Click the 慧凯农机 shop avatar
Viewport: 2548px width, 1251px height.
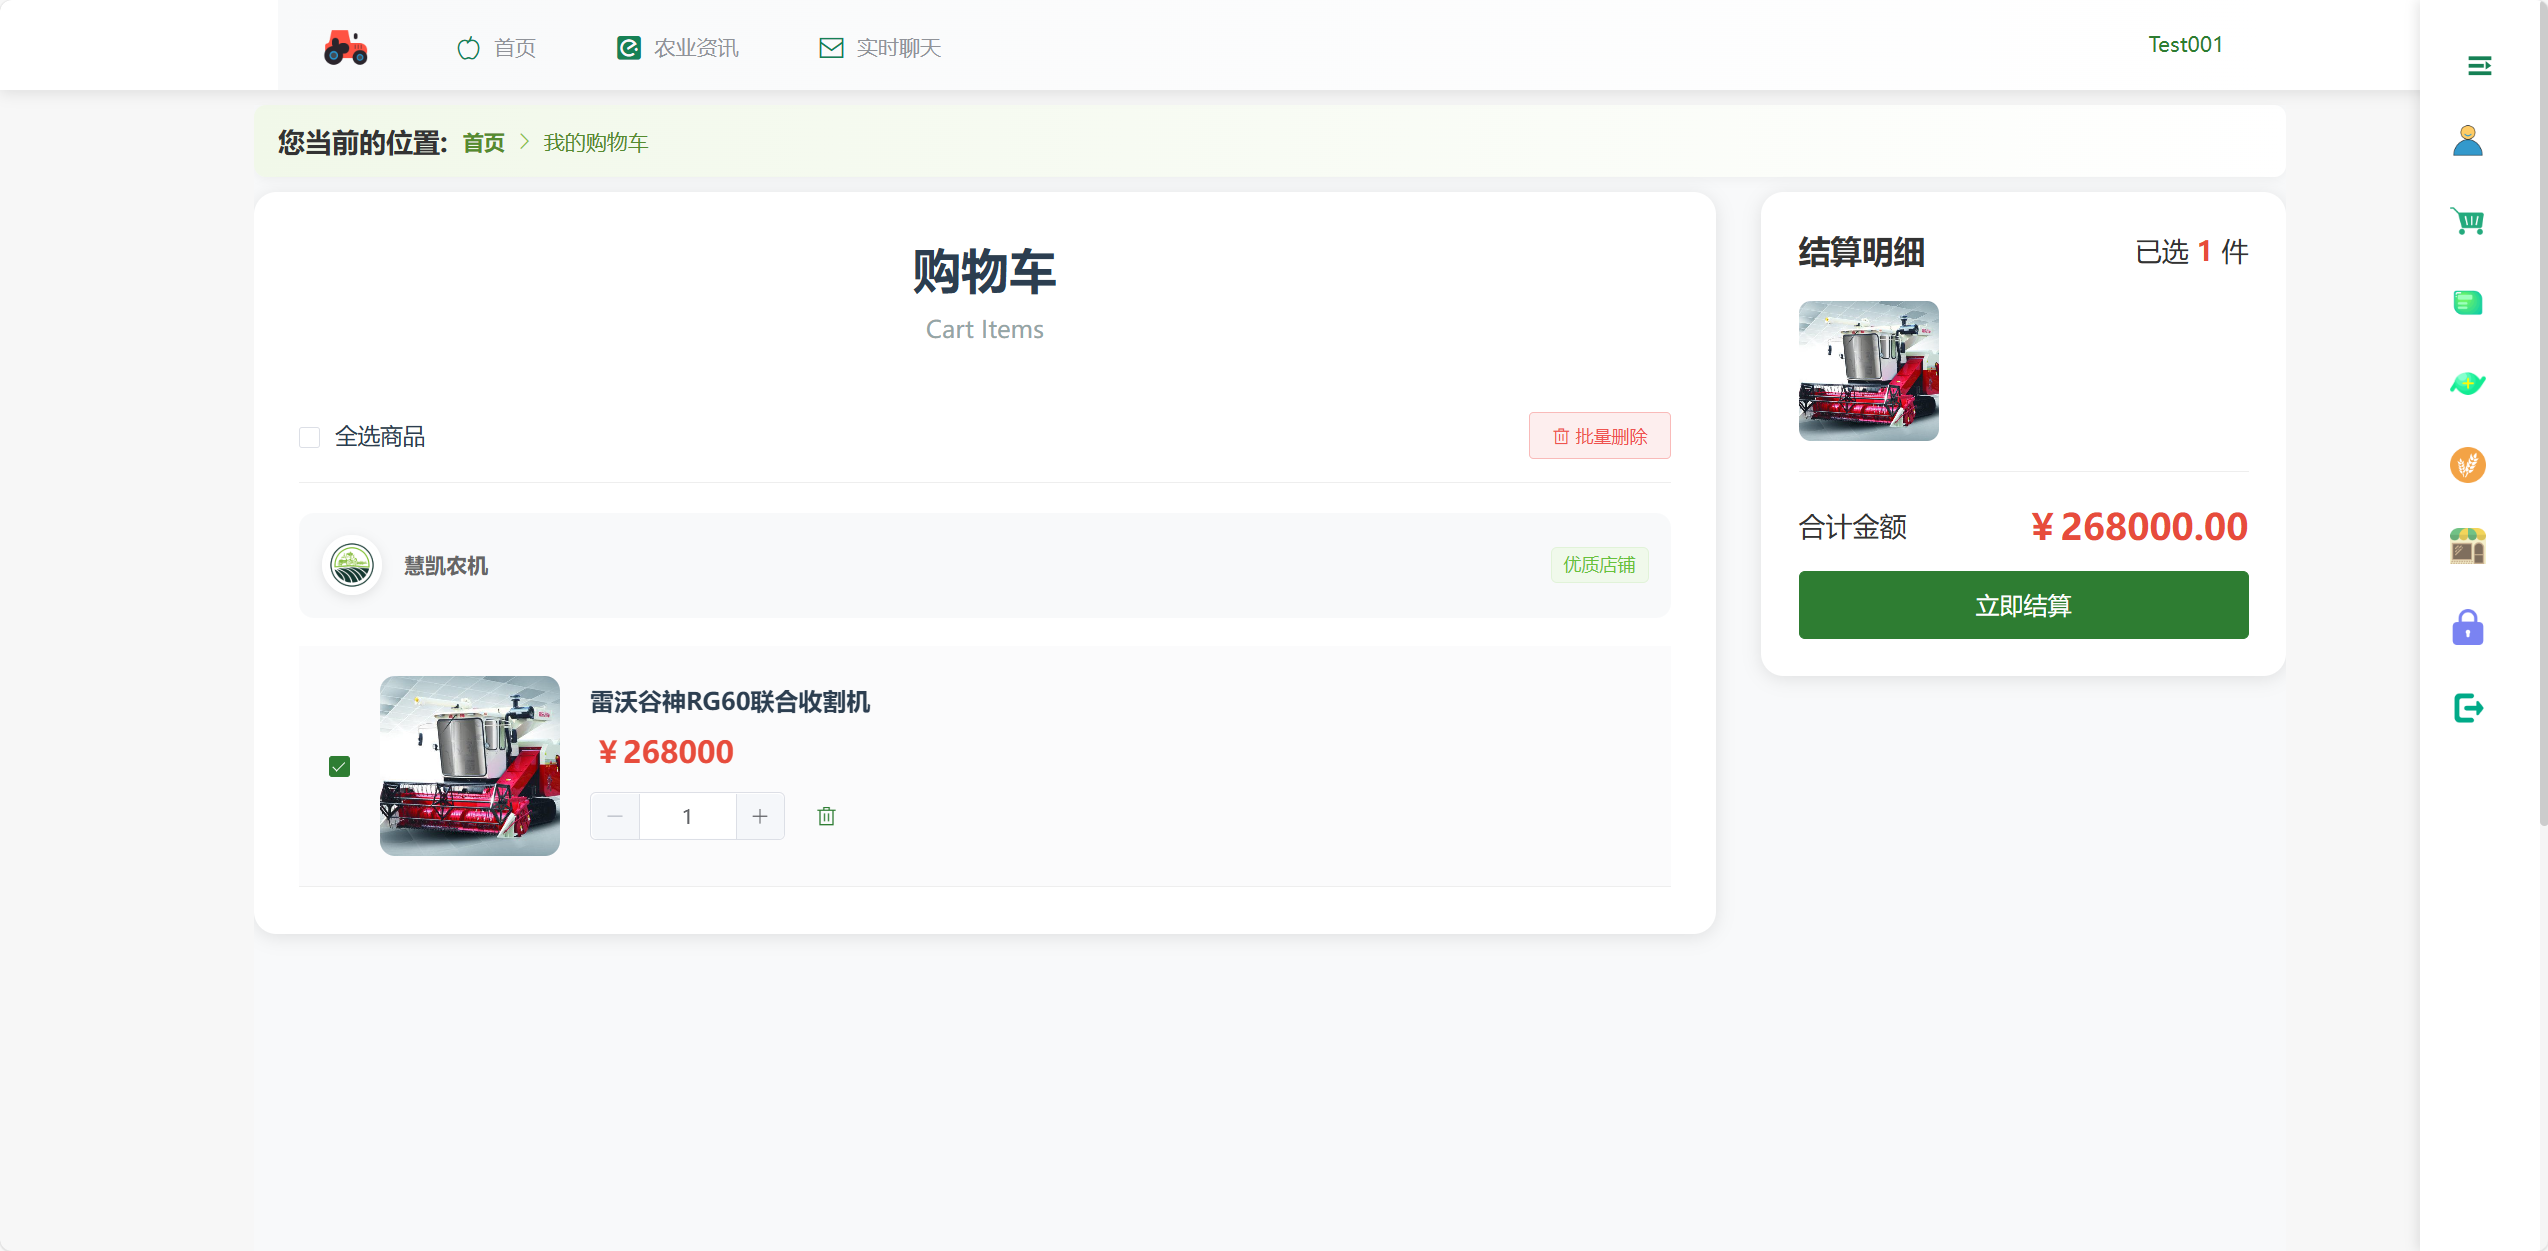click(x=352, y=566)
